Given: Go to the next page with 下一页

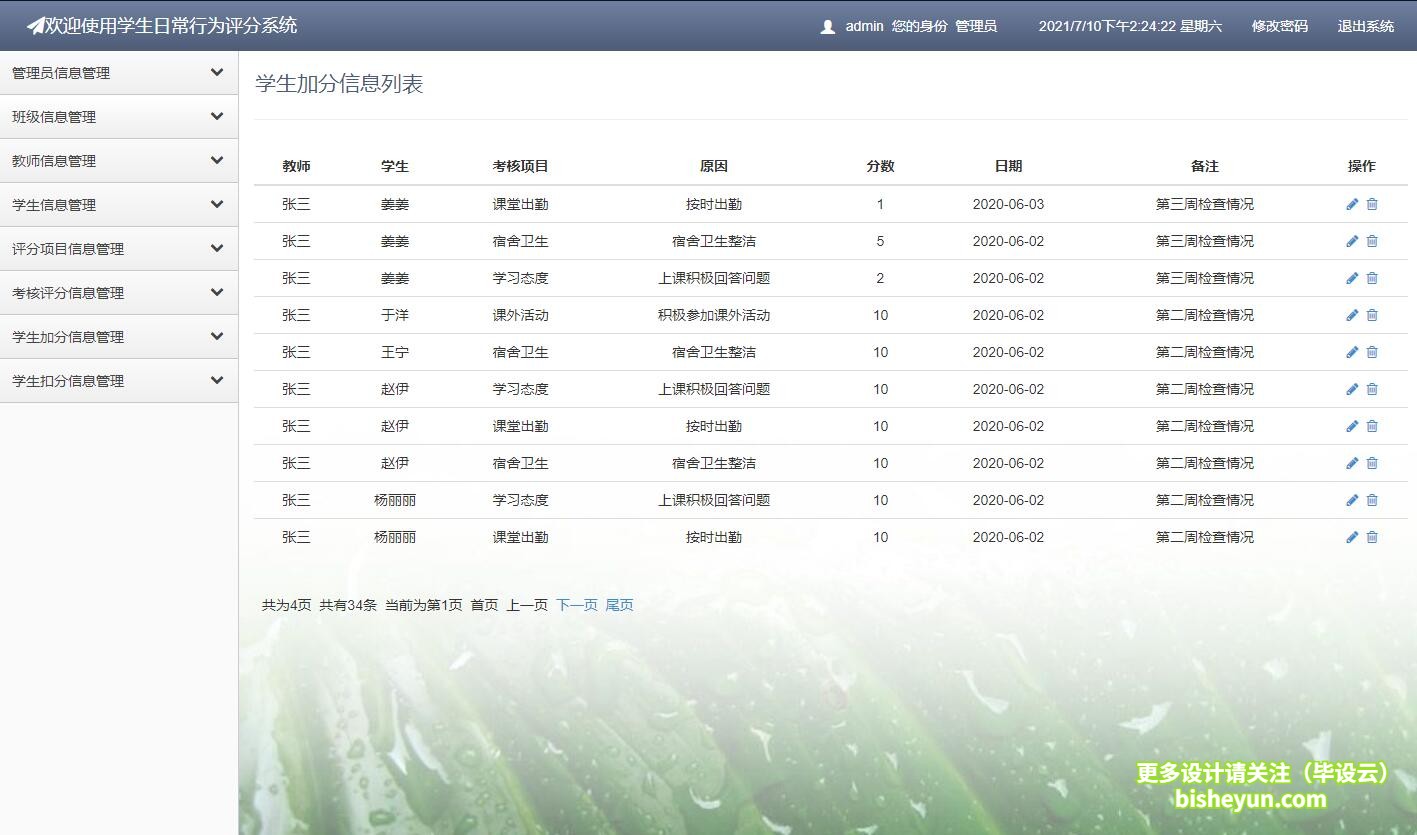Looking at the screenshot, I should click(x=576, y=604).
